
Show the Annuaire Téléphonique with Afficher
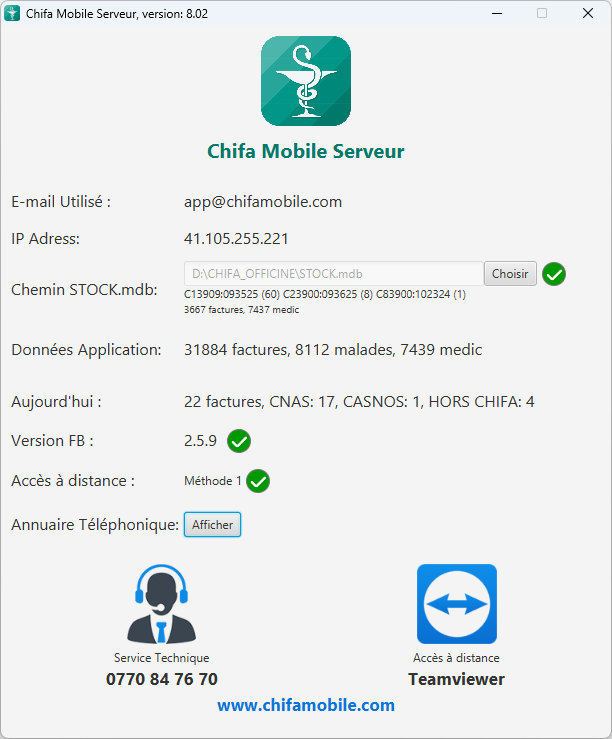click(x=212, y=525)
